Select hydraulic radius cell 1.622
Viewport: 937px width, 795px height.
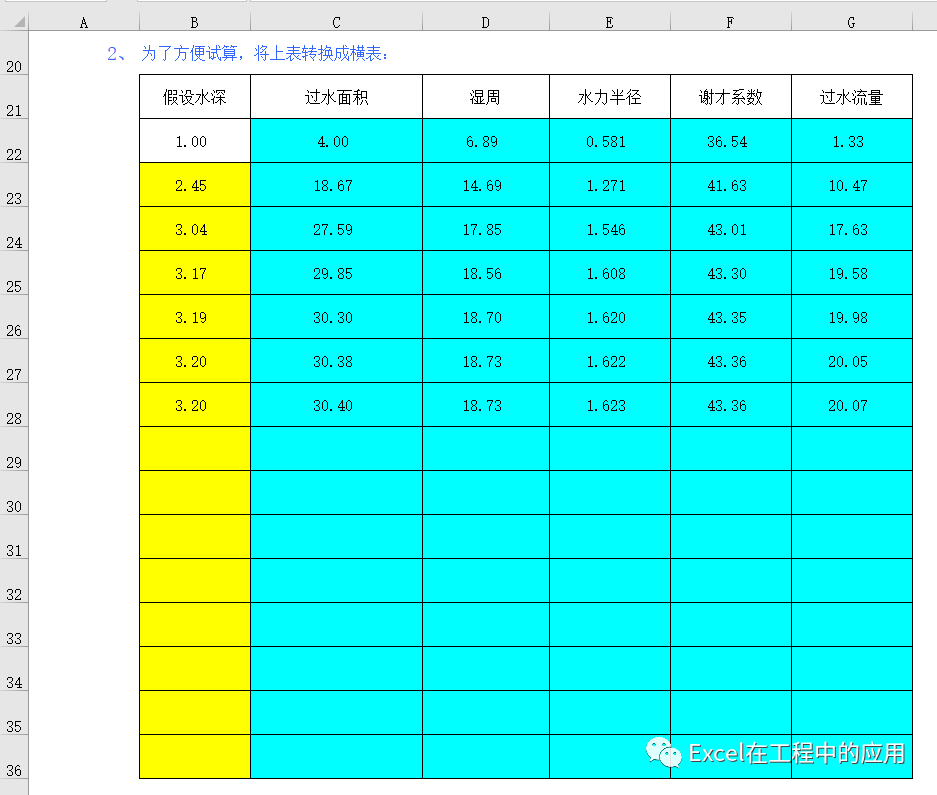(x=610, y=361)
